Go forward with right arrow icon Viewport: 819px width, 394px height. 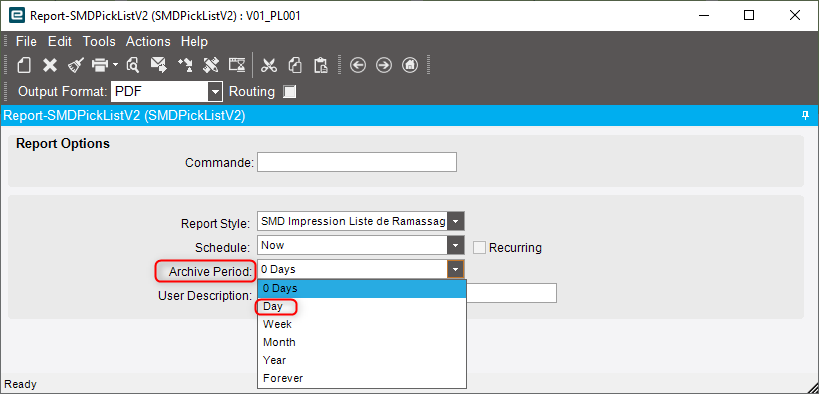tap(384, 65)
